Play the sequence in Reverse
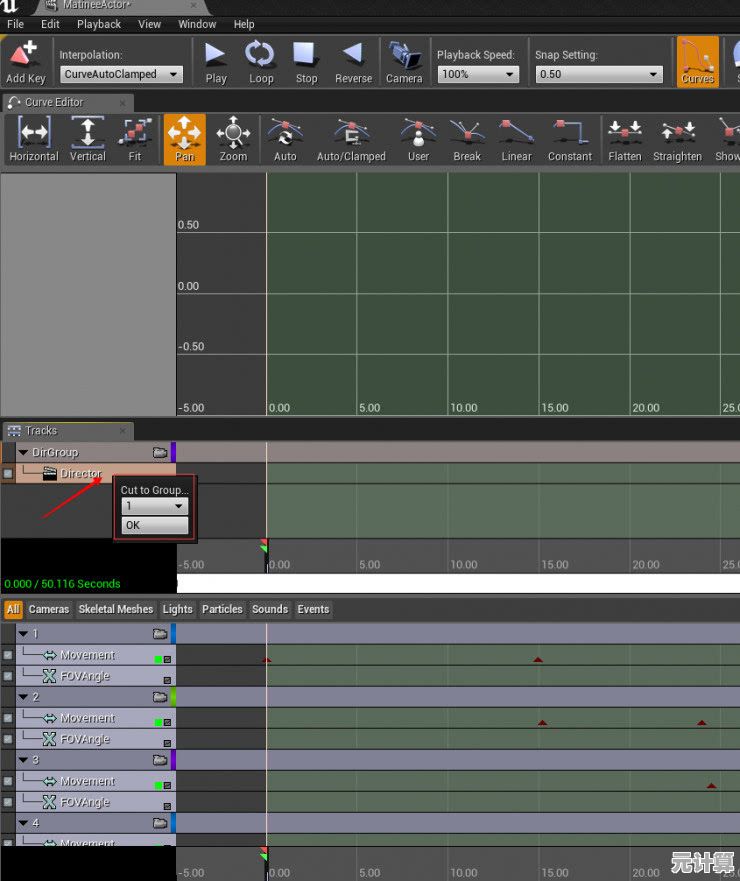The height and width of the screenshot is (881, 740). tap(353, 62)
